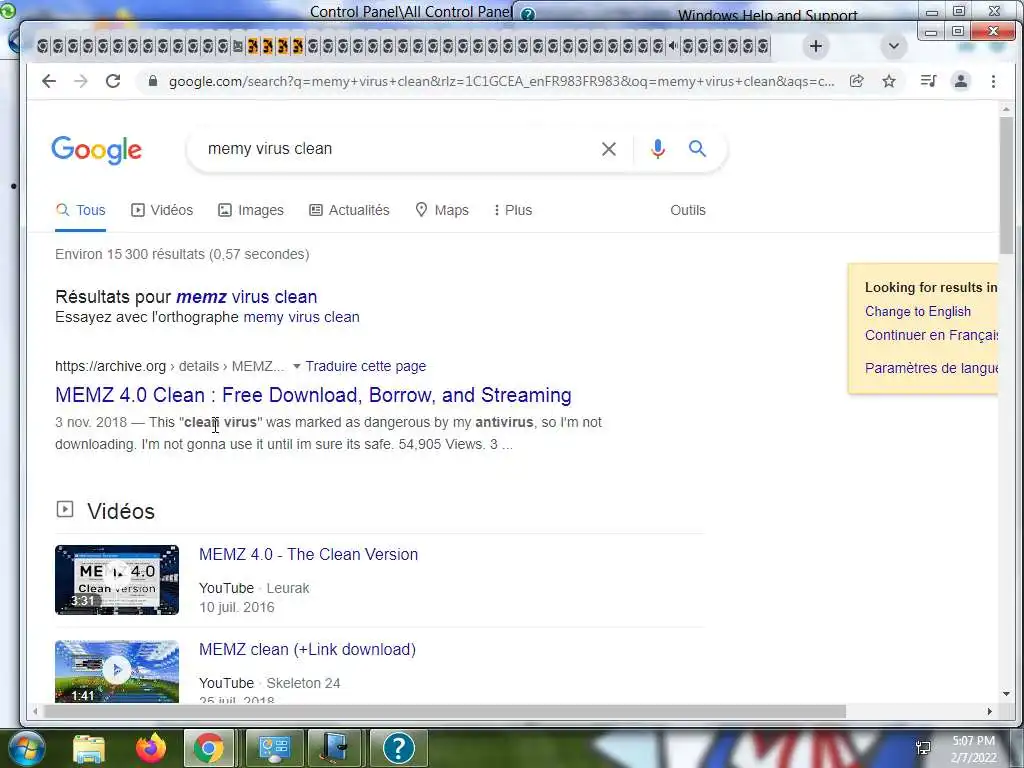The image size is (1024, 768).
Task: Switch to the Actualités tab
Action: pyautogui.click(x=349, y=210)
